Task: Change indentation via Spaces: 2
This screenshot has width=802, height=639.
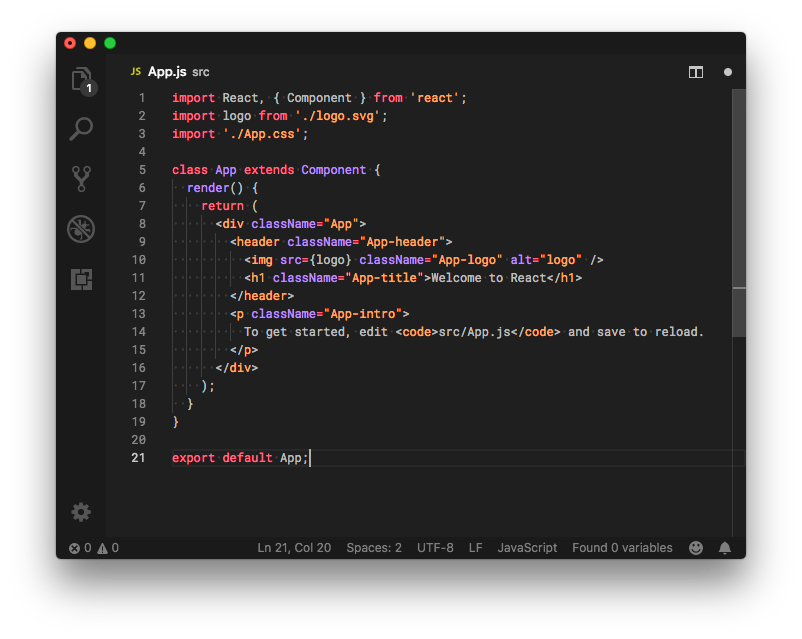Action: click(374, 548)
